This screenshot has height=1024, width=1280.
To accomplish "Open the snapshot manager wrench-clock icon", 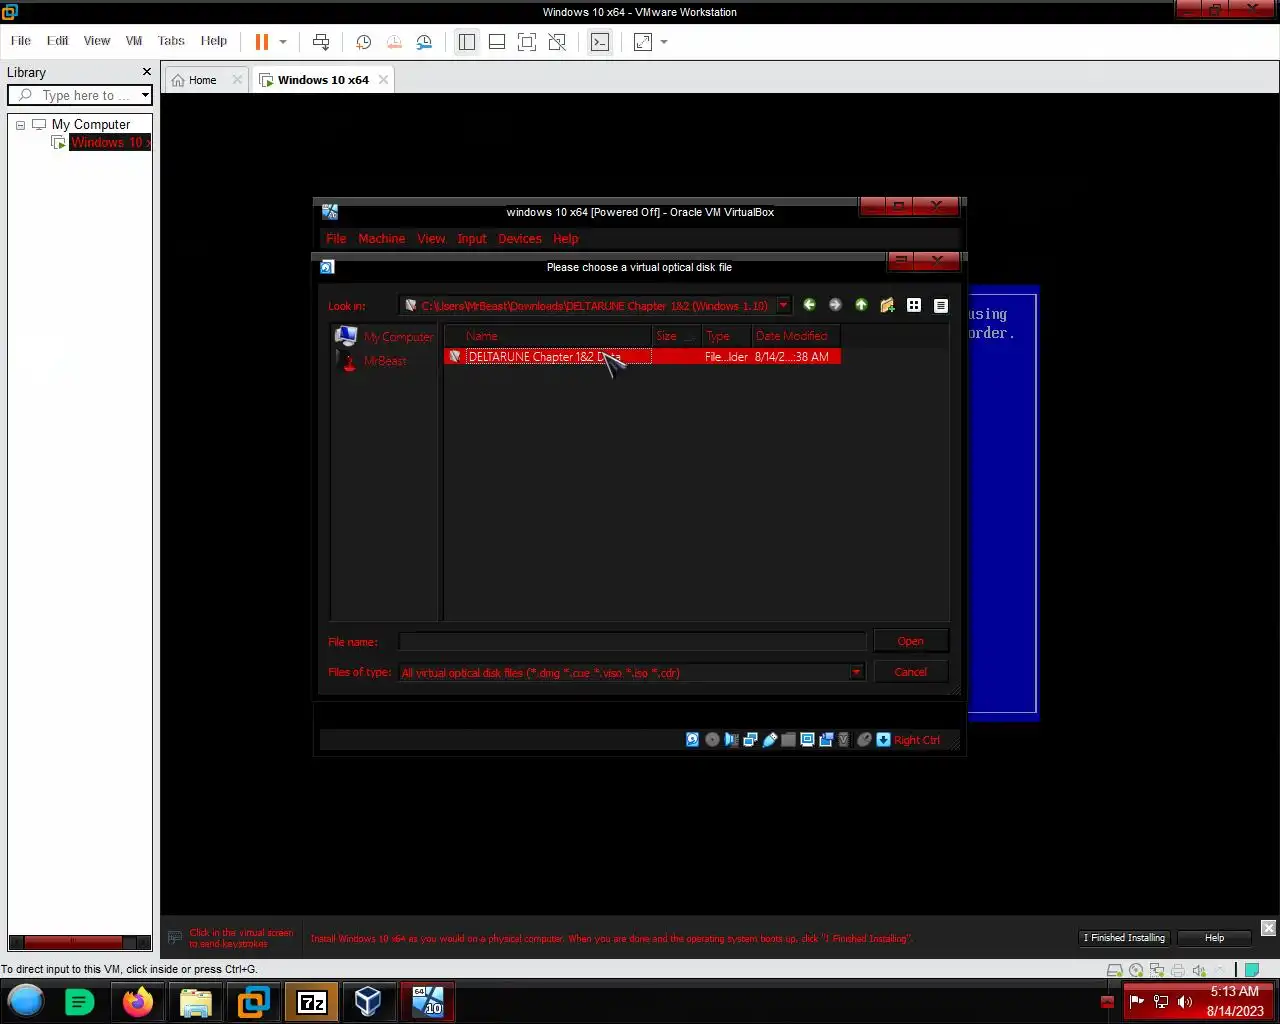I will coord(424,42).
